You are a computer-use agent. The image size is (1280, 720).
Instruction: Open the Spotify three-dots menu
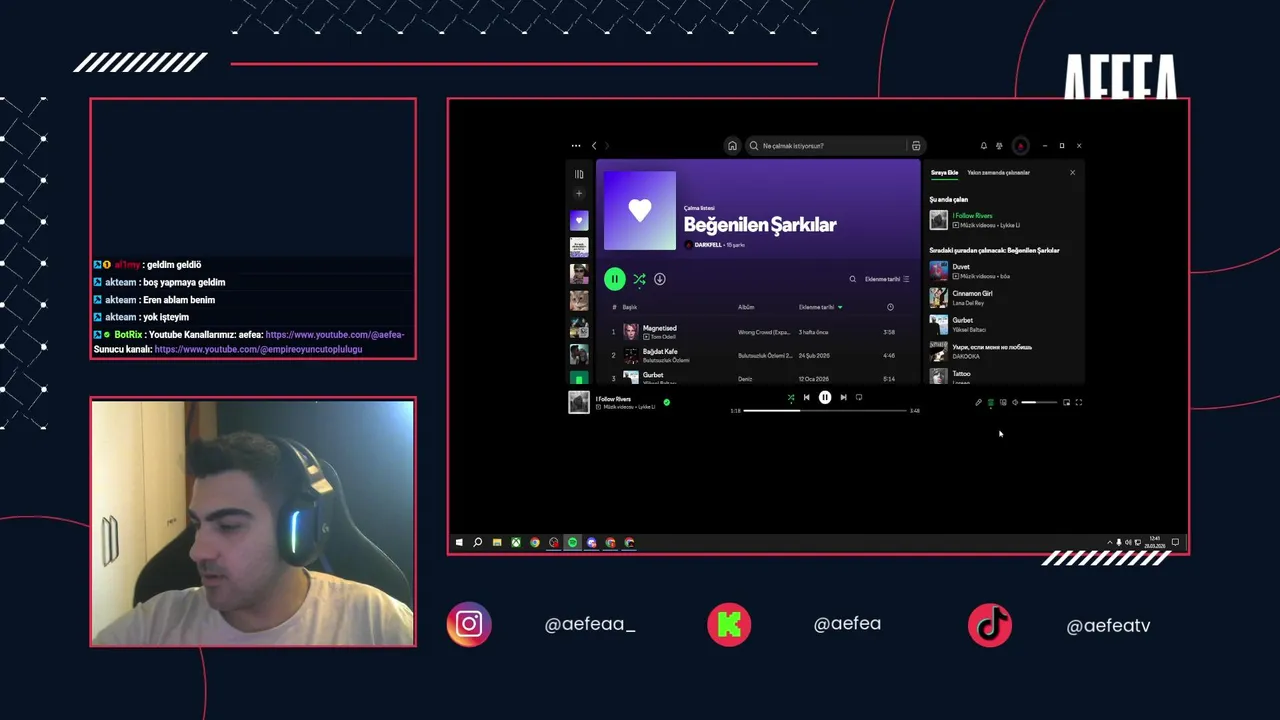576,146
